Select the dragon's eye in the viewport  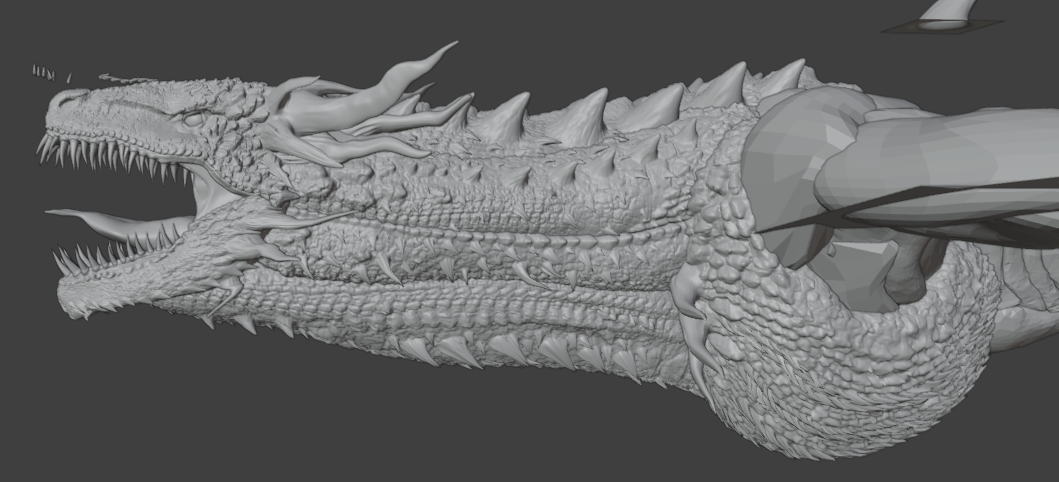(x=194, y=119)
